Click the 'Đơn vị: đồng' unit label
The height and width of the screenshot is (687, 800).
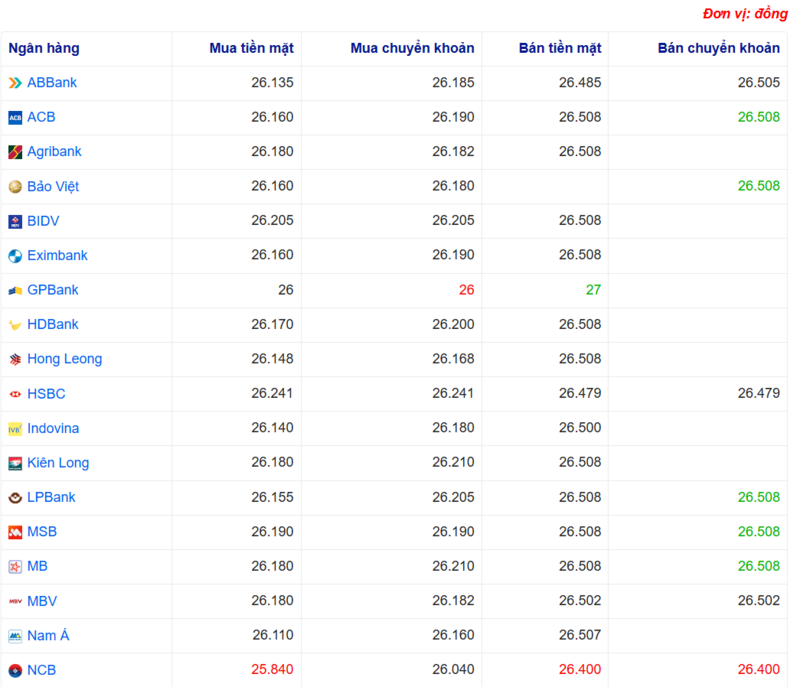745,14
